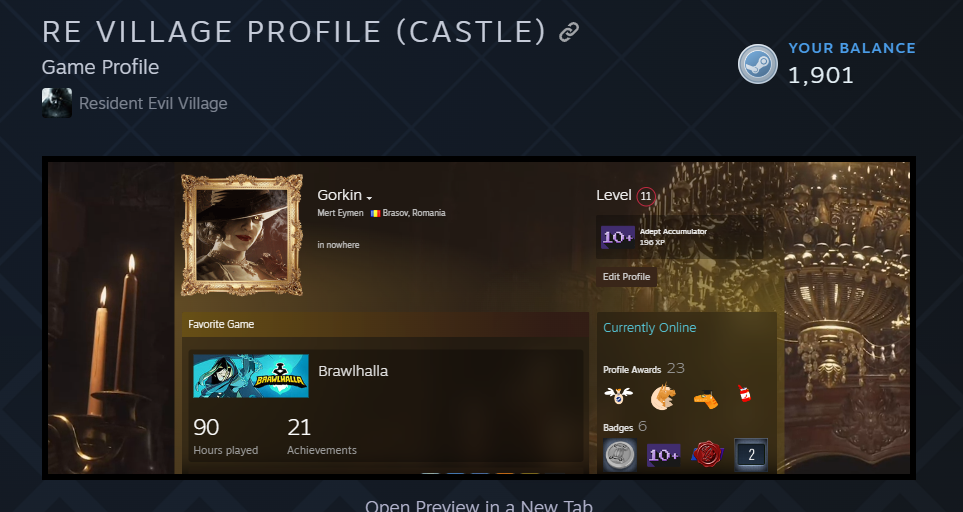
Task: Open the blue number 2 badge
Action: (x=751, y=455)
